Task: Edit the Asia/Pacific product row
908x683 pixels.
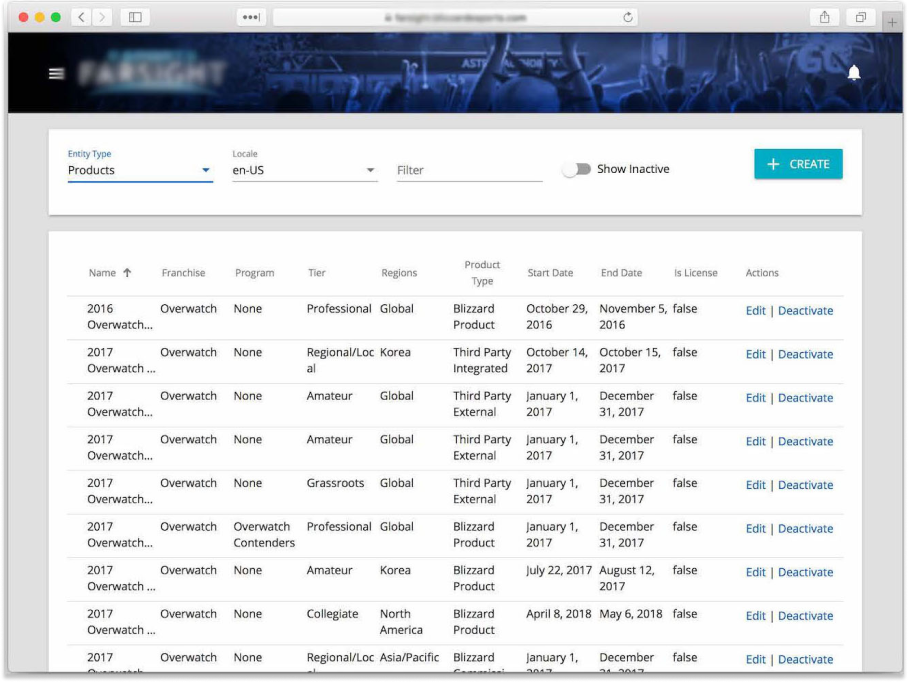Action: [756, 659]
